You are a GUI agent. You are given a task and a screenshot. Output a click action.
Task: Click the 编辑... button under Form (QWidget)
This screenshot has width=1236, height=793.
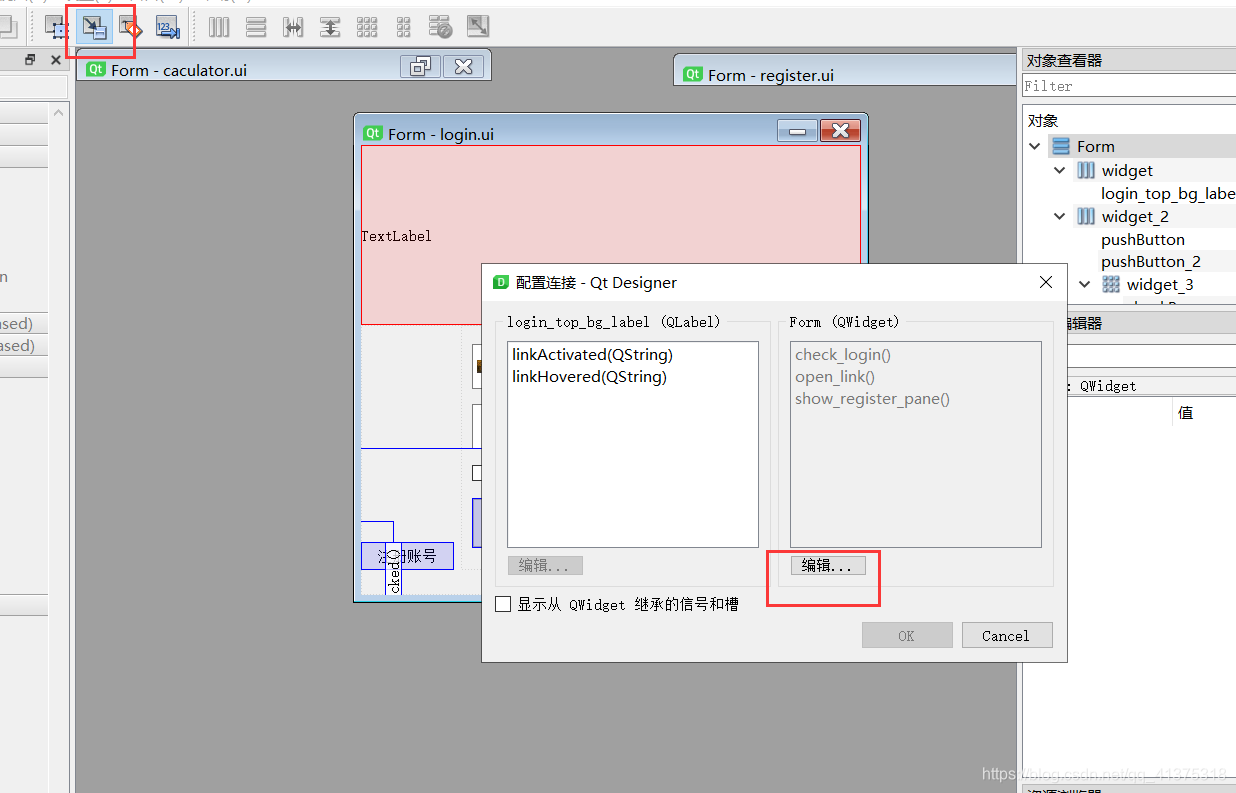[827, 565]
